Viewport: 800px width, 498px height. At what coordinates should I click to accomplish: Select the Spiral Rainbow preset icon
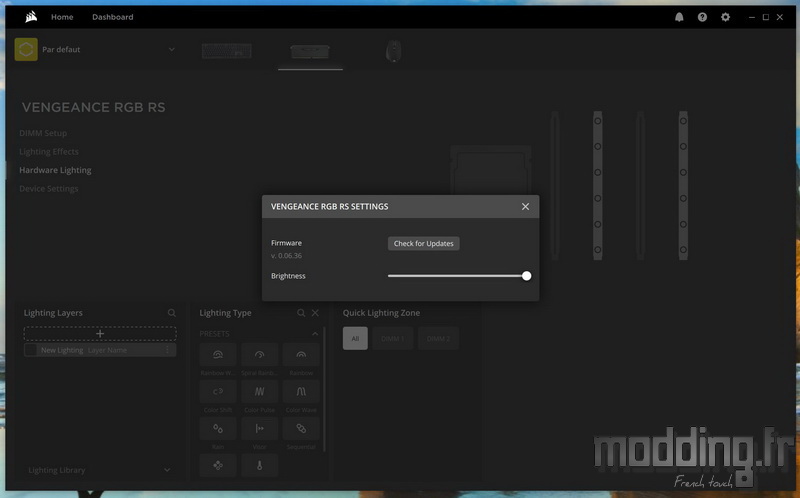pos(259,355)
